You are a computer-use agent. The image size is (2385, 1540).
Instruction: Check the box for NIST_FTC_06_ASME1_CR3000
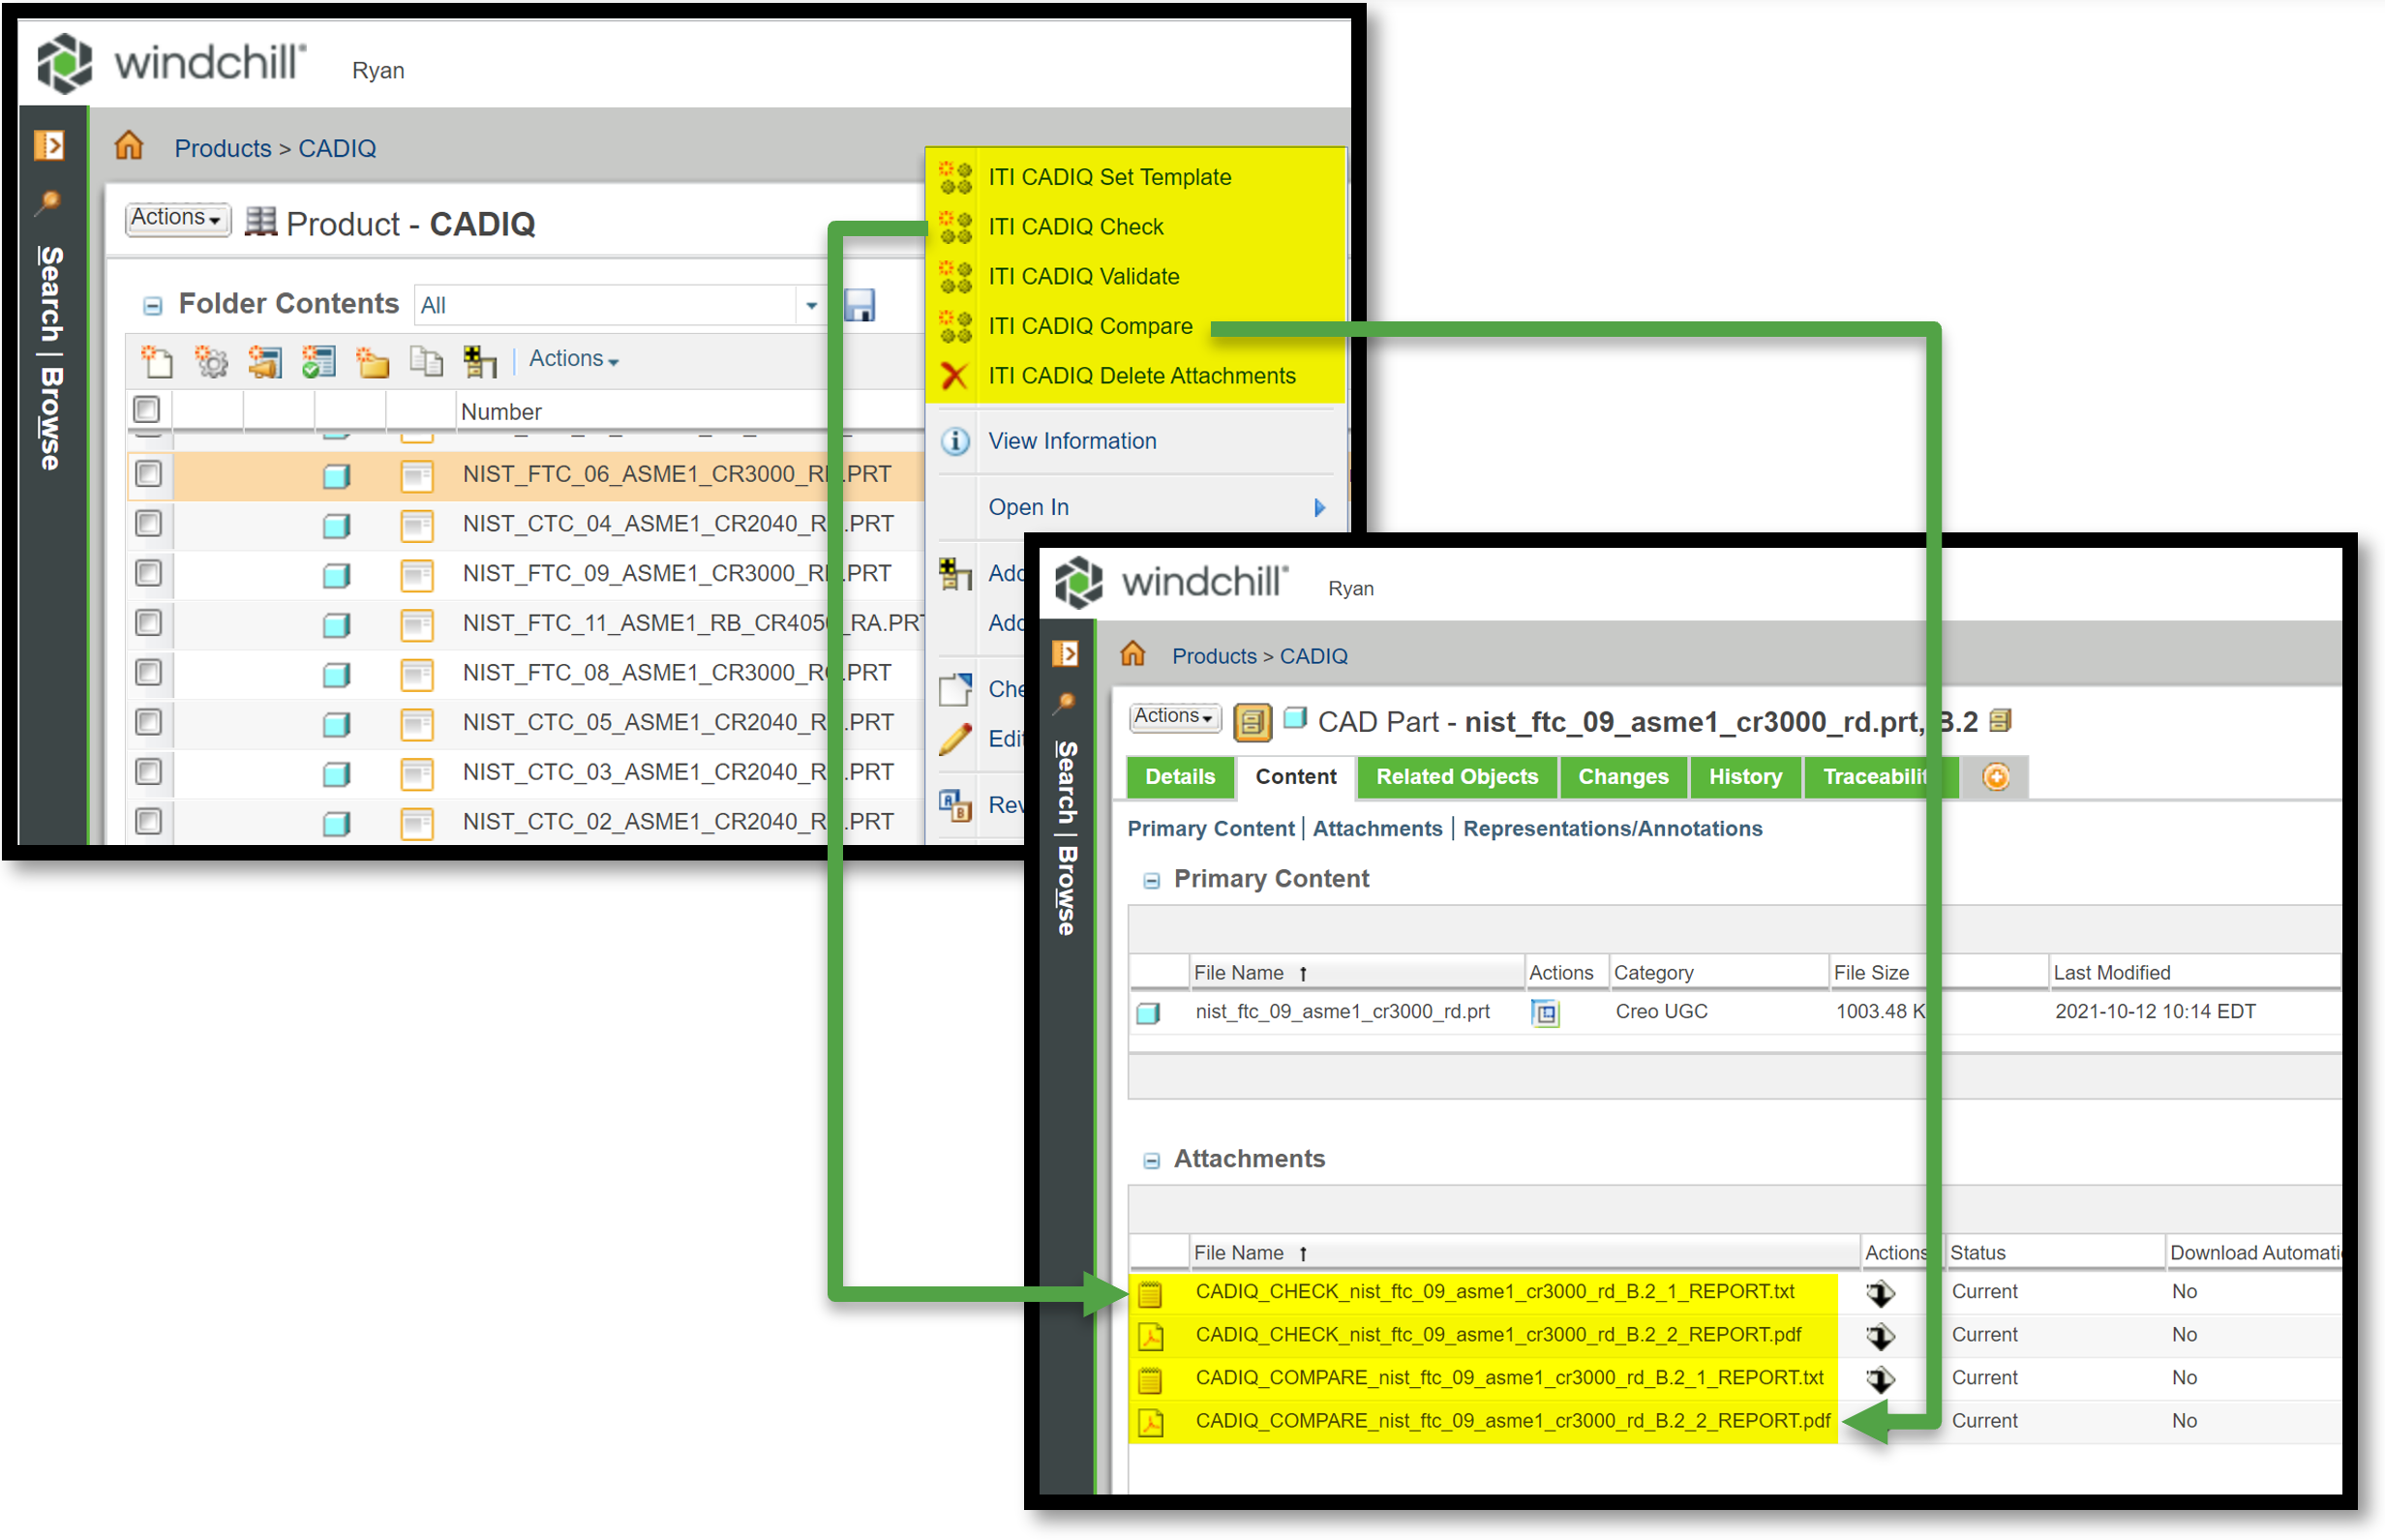coord(148,473)
